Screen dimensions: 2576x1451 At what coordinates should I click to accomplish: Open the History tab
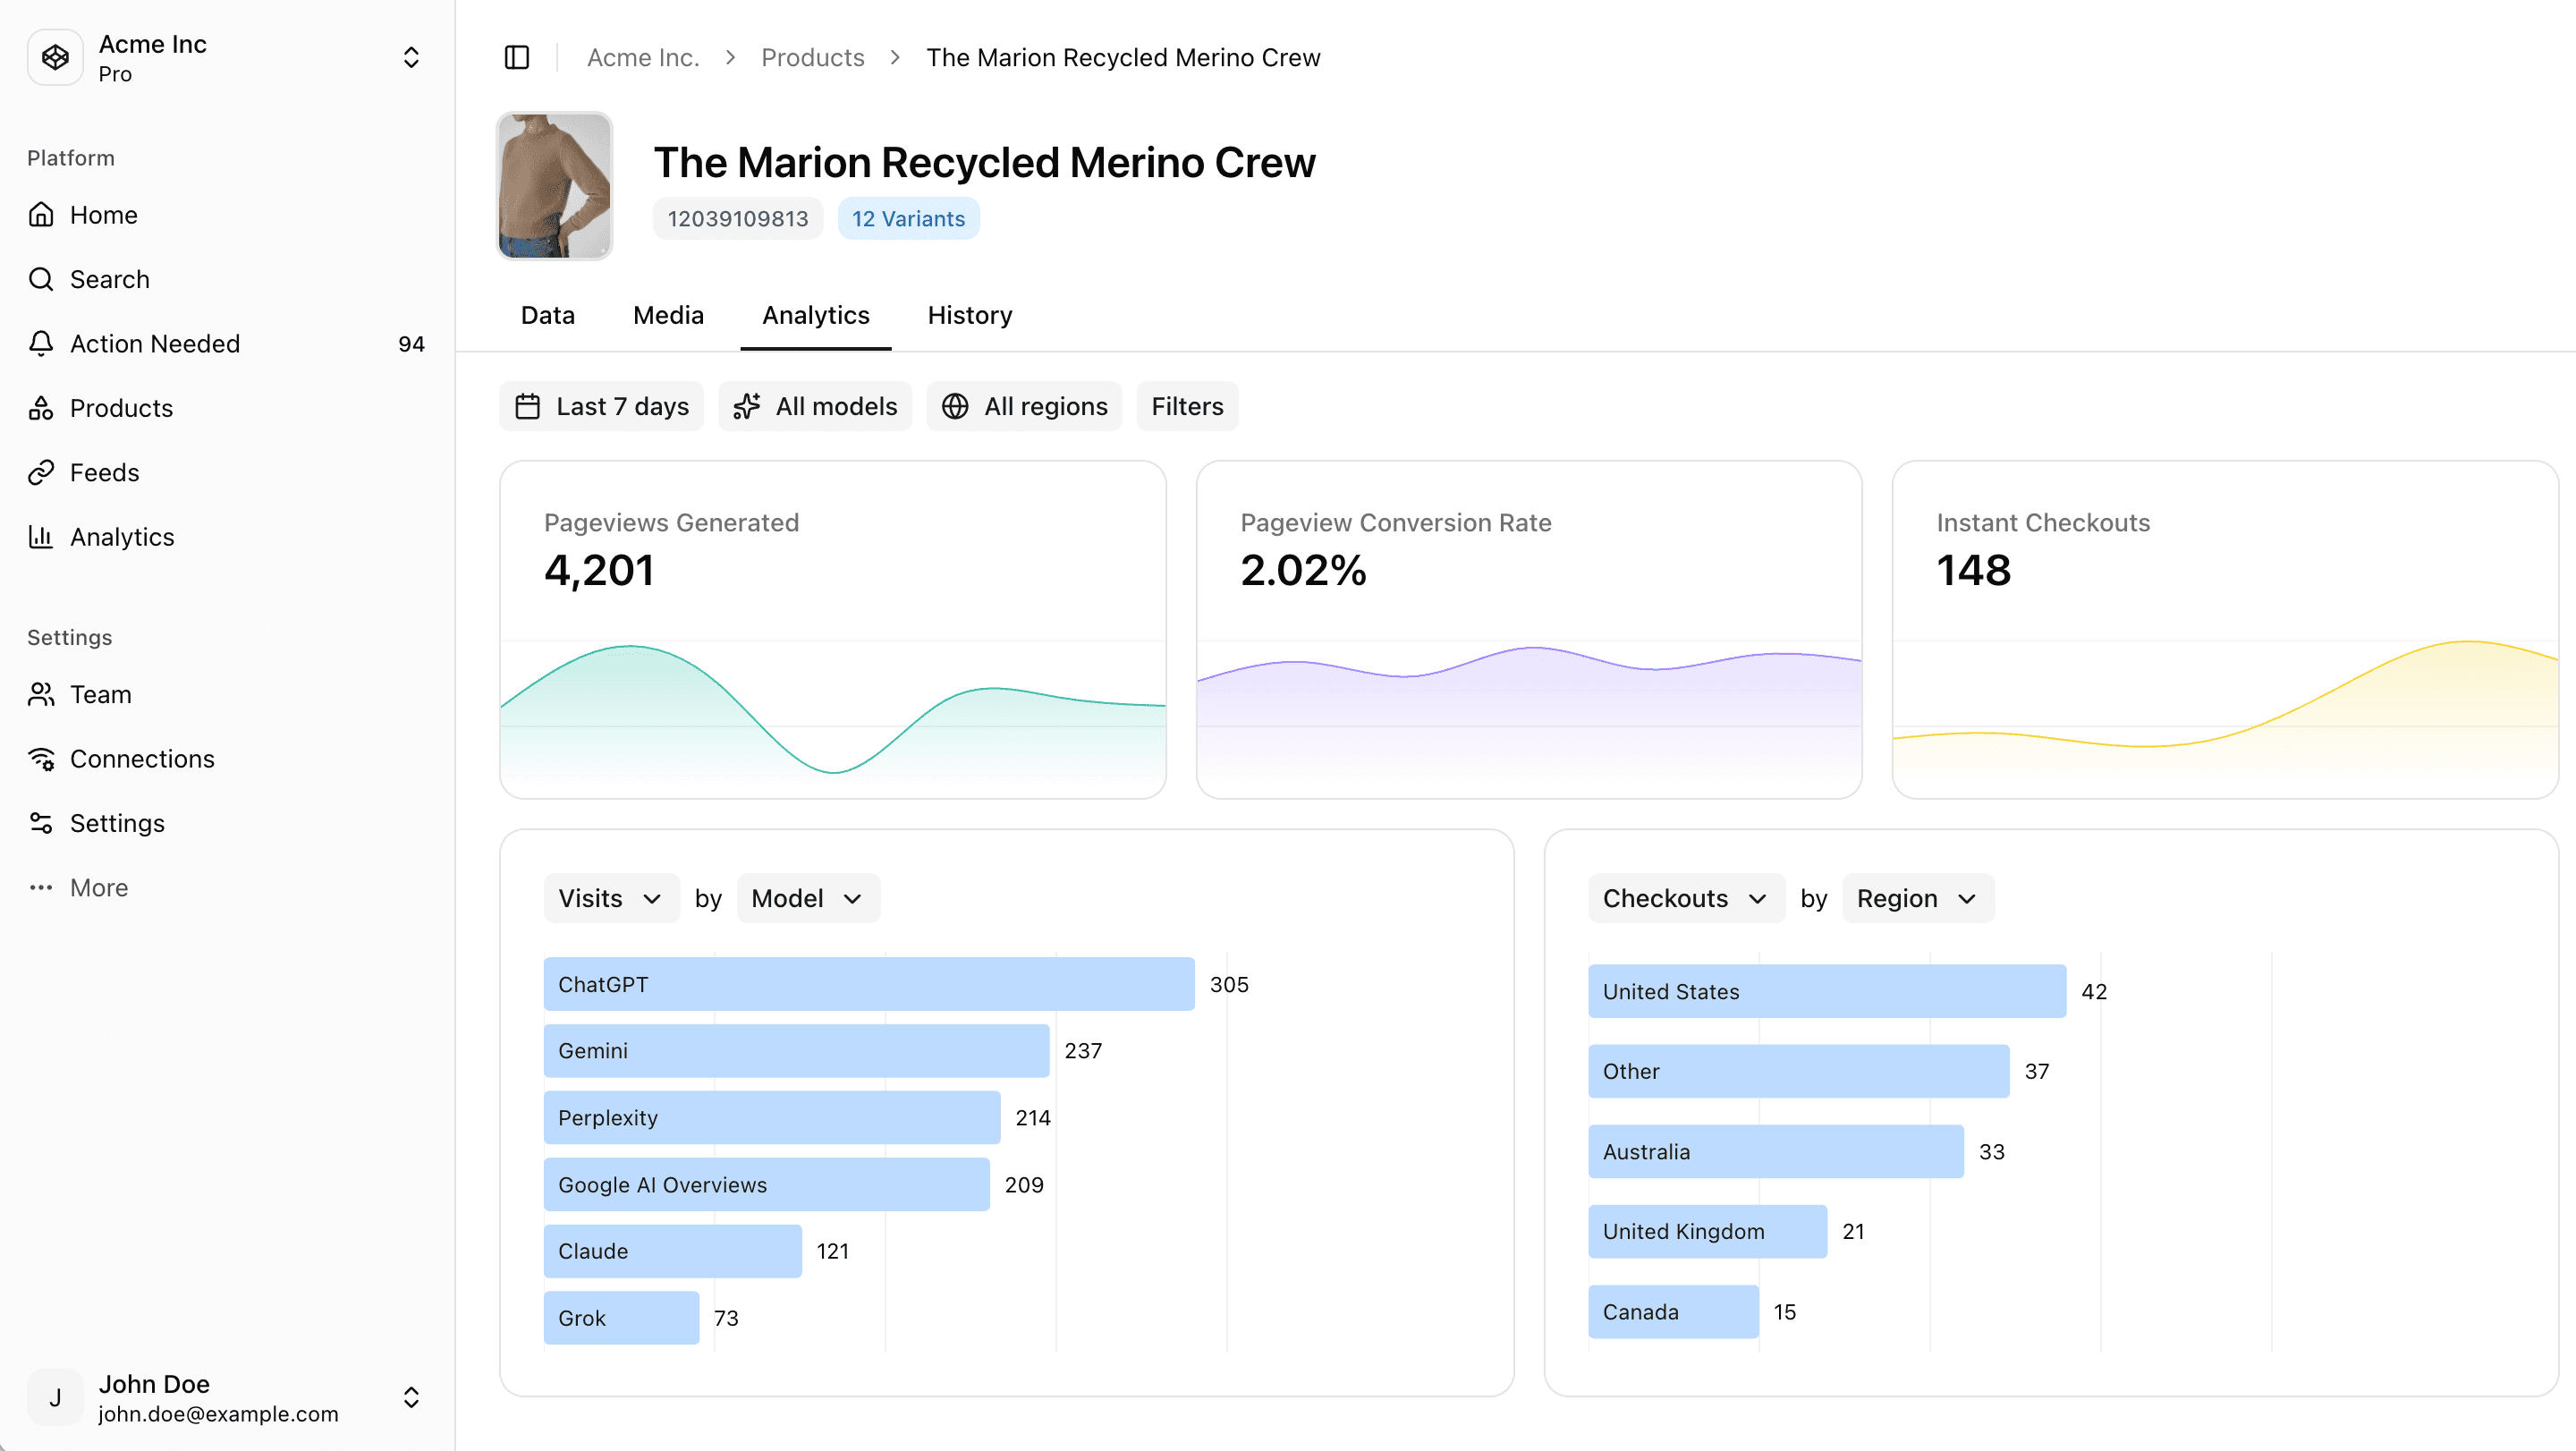(968, 315)
